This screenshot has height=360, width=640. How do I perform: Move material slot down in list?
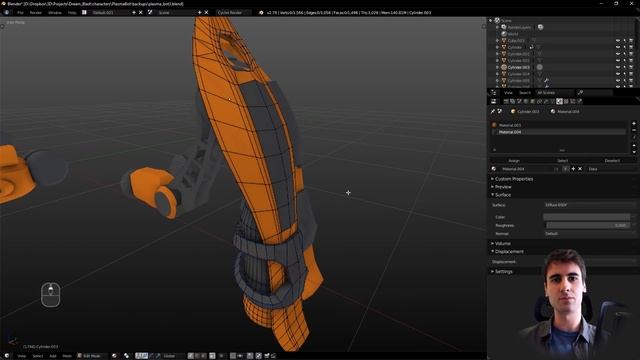point(634,151)
